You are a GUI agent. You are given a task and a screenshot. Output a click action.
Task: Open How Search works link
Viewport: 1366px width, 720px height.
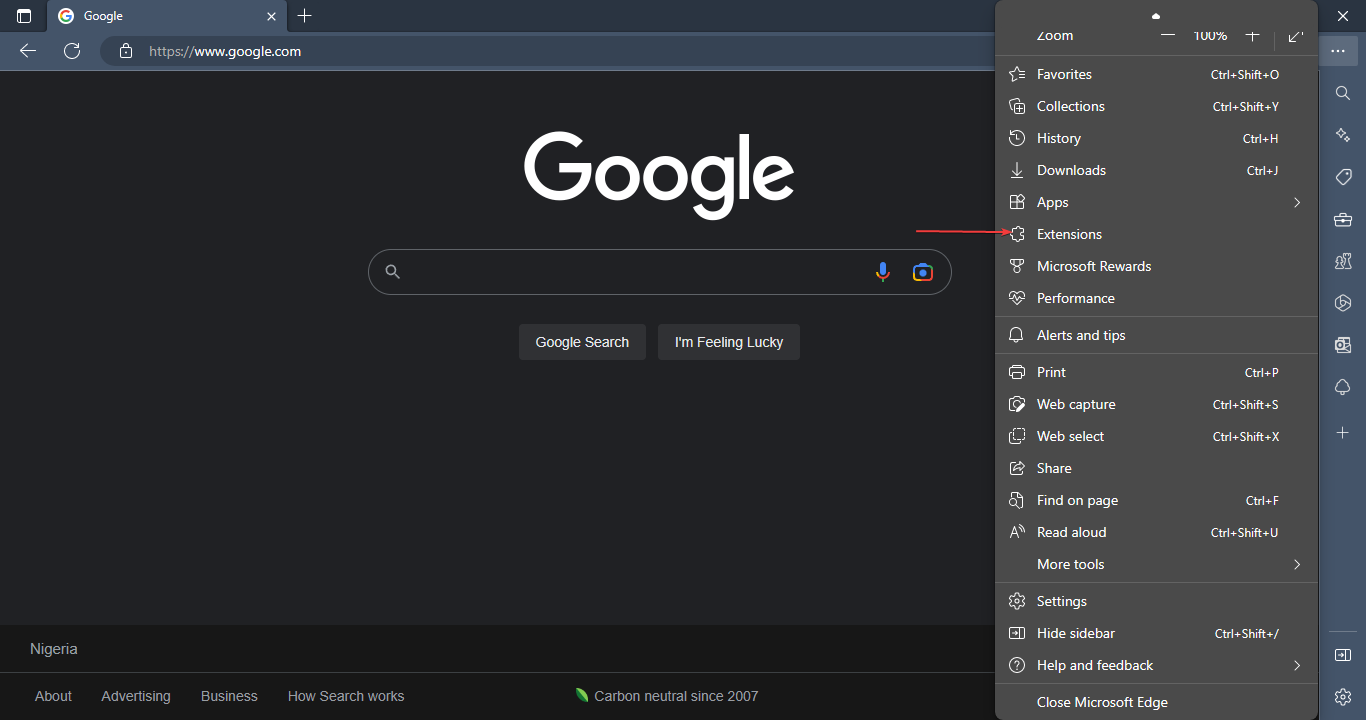(346, 696)
